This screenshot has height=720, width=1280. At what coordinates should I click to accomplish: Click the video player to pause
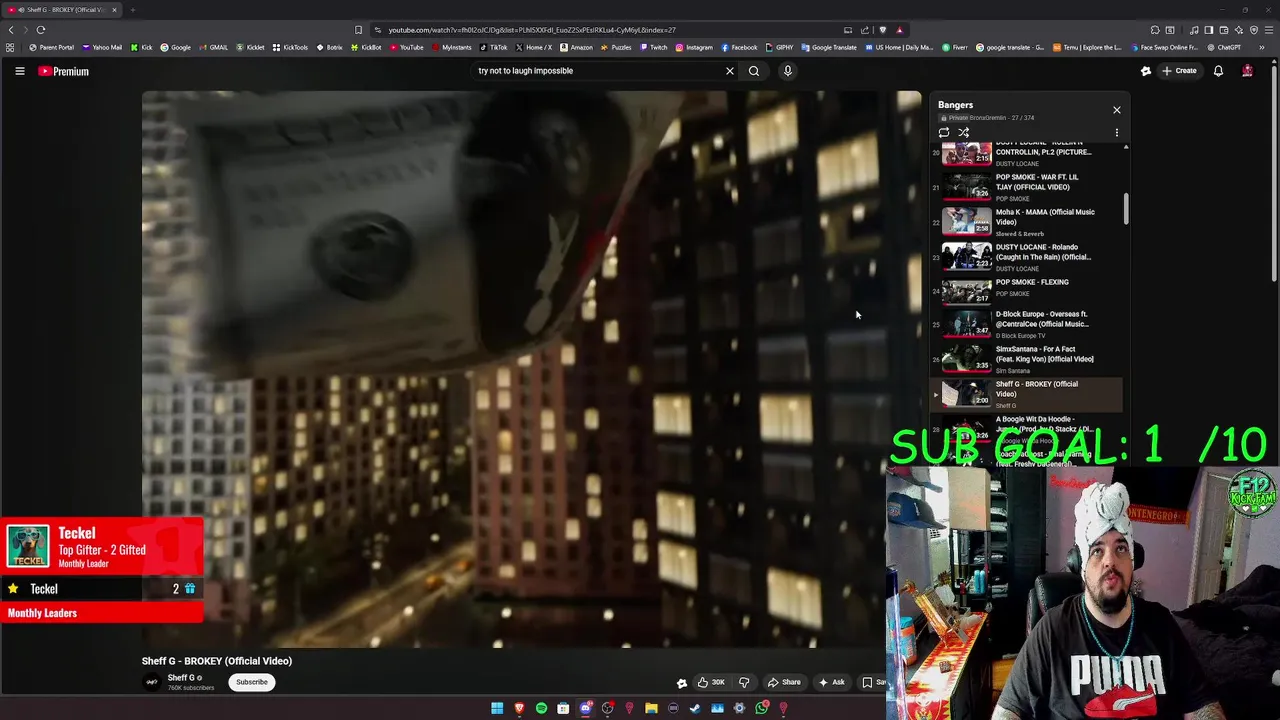point(531,370)
